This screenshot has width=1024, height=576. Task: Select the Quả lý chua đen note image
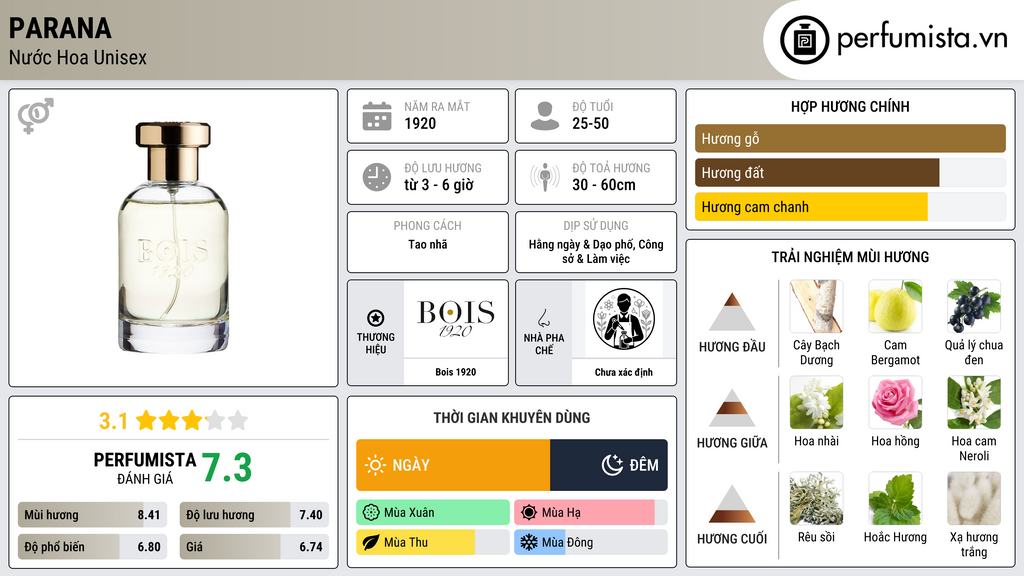pyautogui.click(x=974, y=306)
